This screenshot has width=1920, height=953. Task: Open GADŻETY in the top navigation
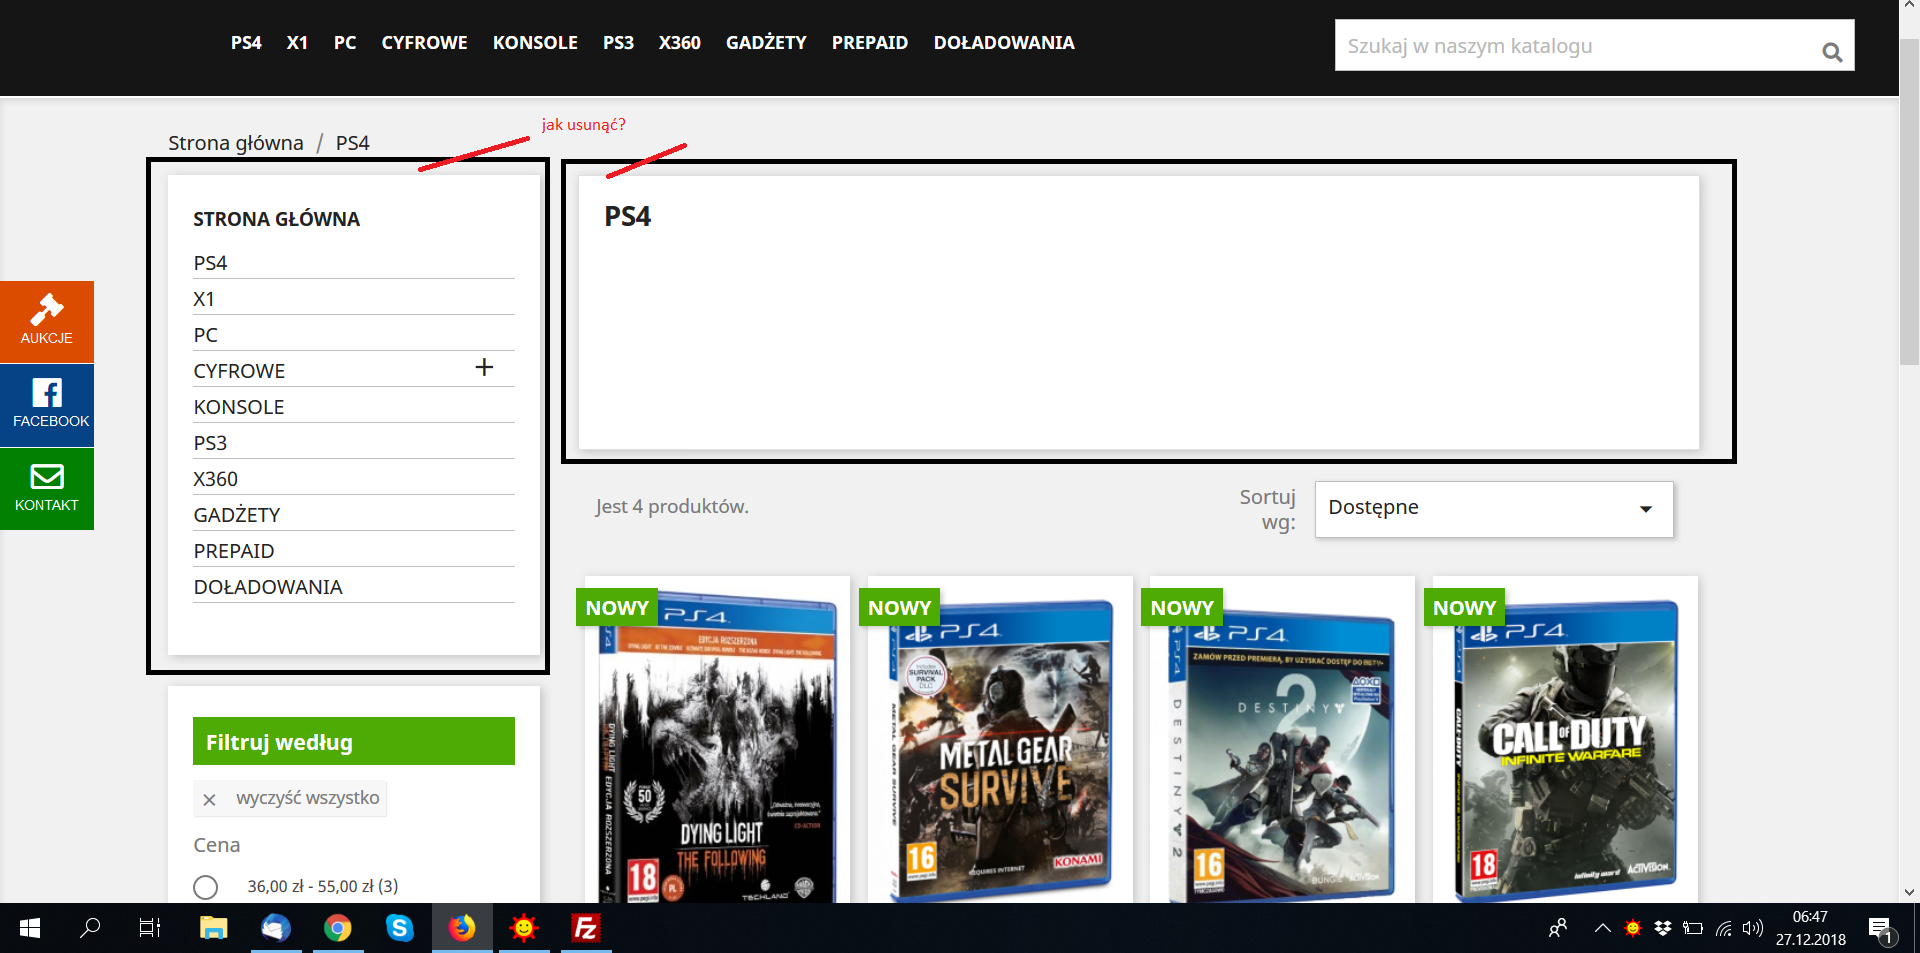(766, 43)
